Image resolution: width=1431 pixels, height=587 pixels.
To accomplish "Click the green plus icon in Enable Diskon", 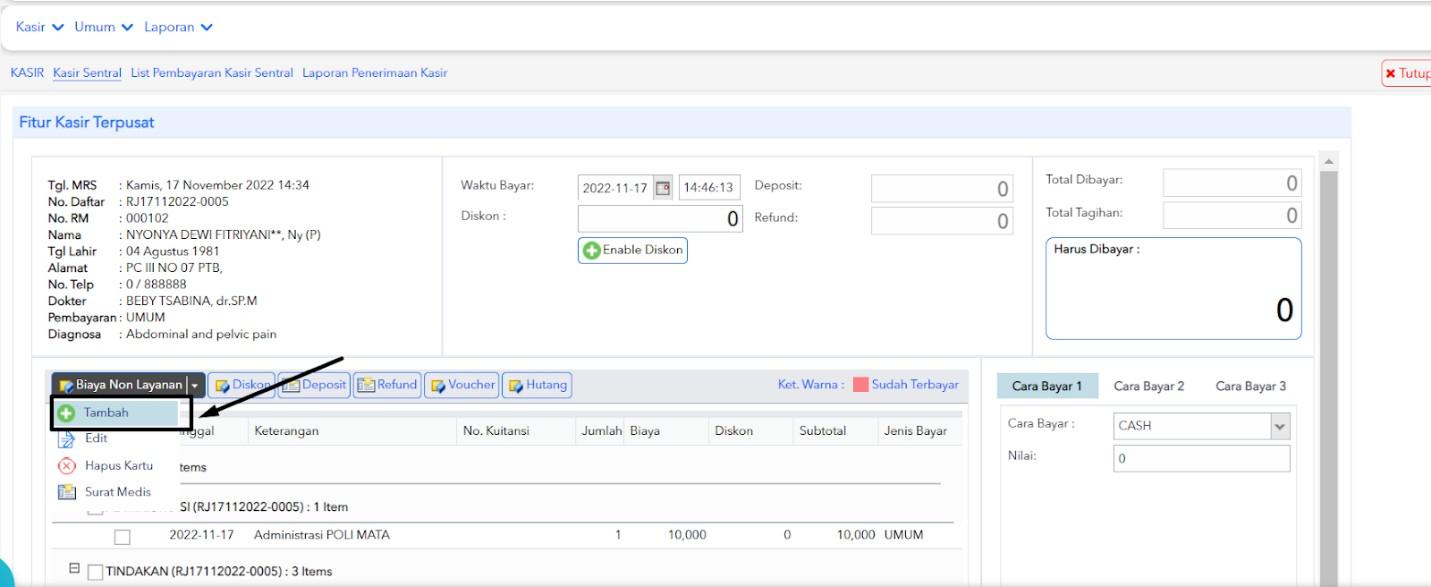I will point(592,251).
